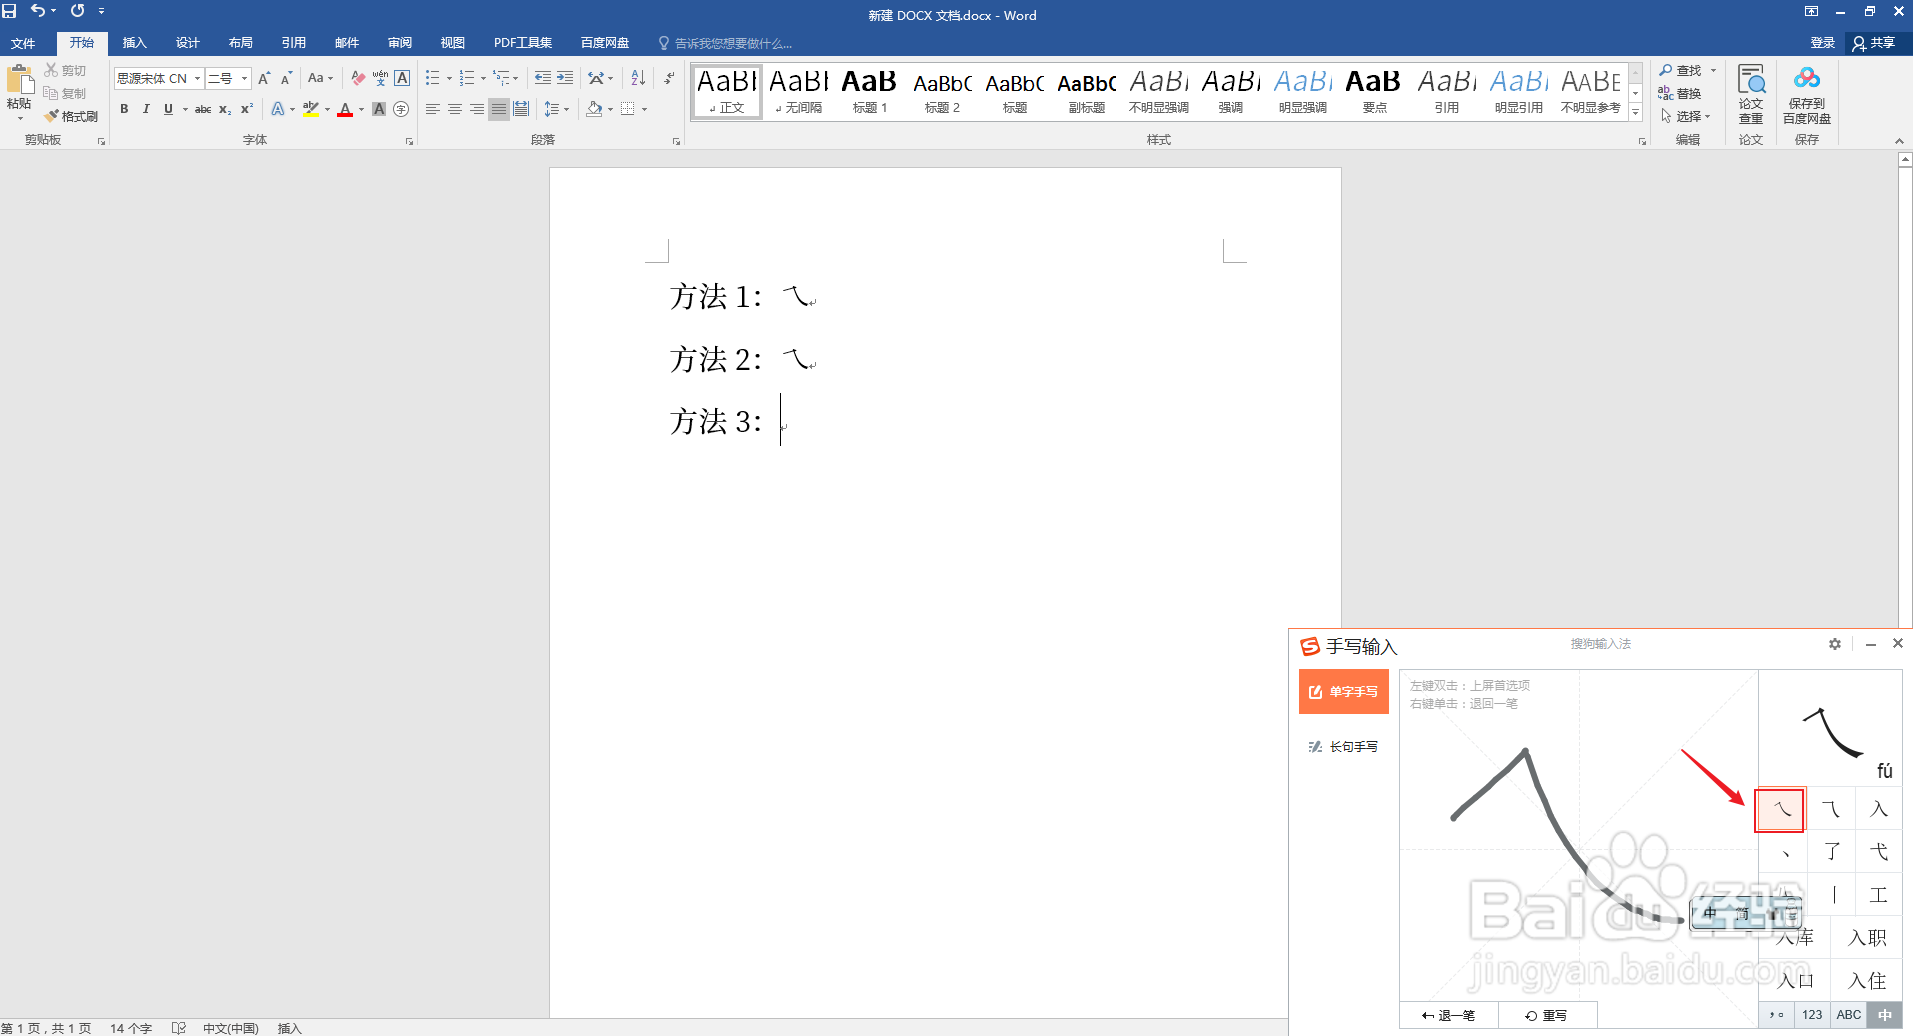This screenshot has height=1036, width=1913.
Task: Toggle Bold formatting
Action: tap(124, 109)
